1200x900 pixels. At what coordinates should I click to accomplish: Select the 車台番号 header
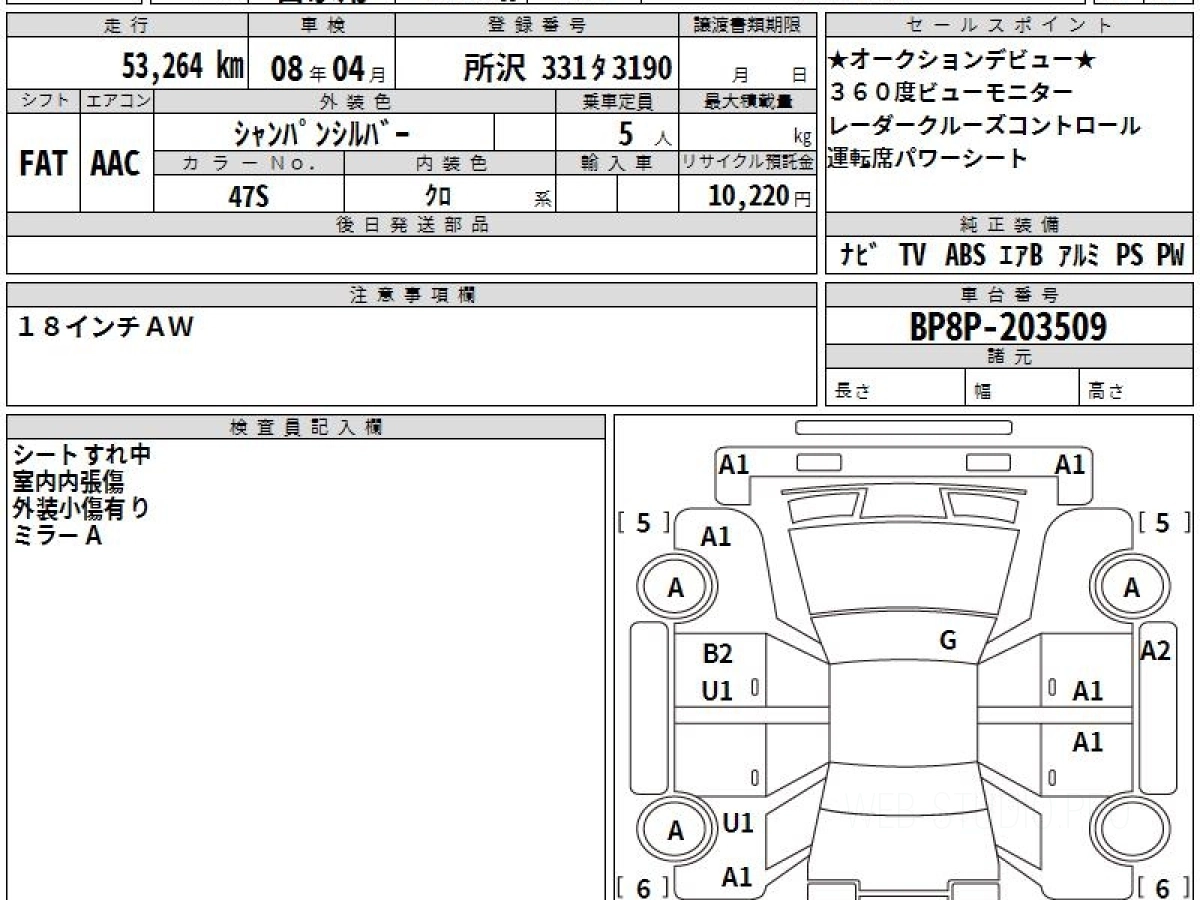1010,295
